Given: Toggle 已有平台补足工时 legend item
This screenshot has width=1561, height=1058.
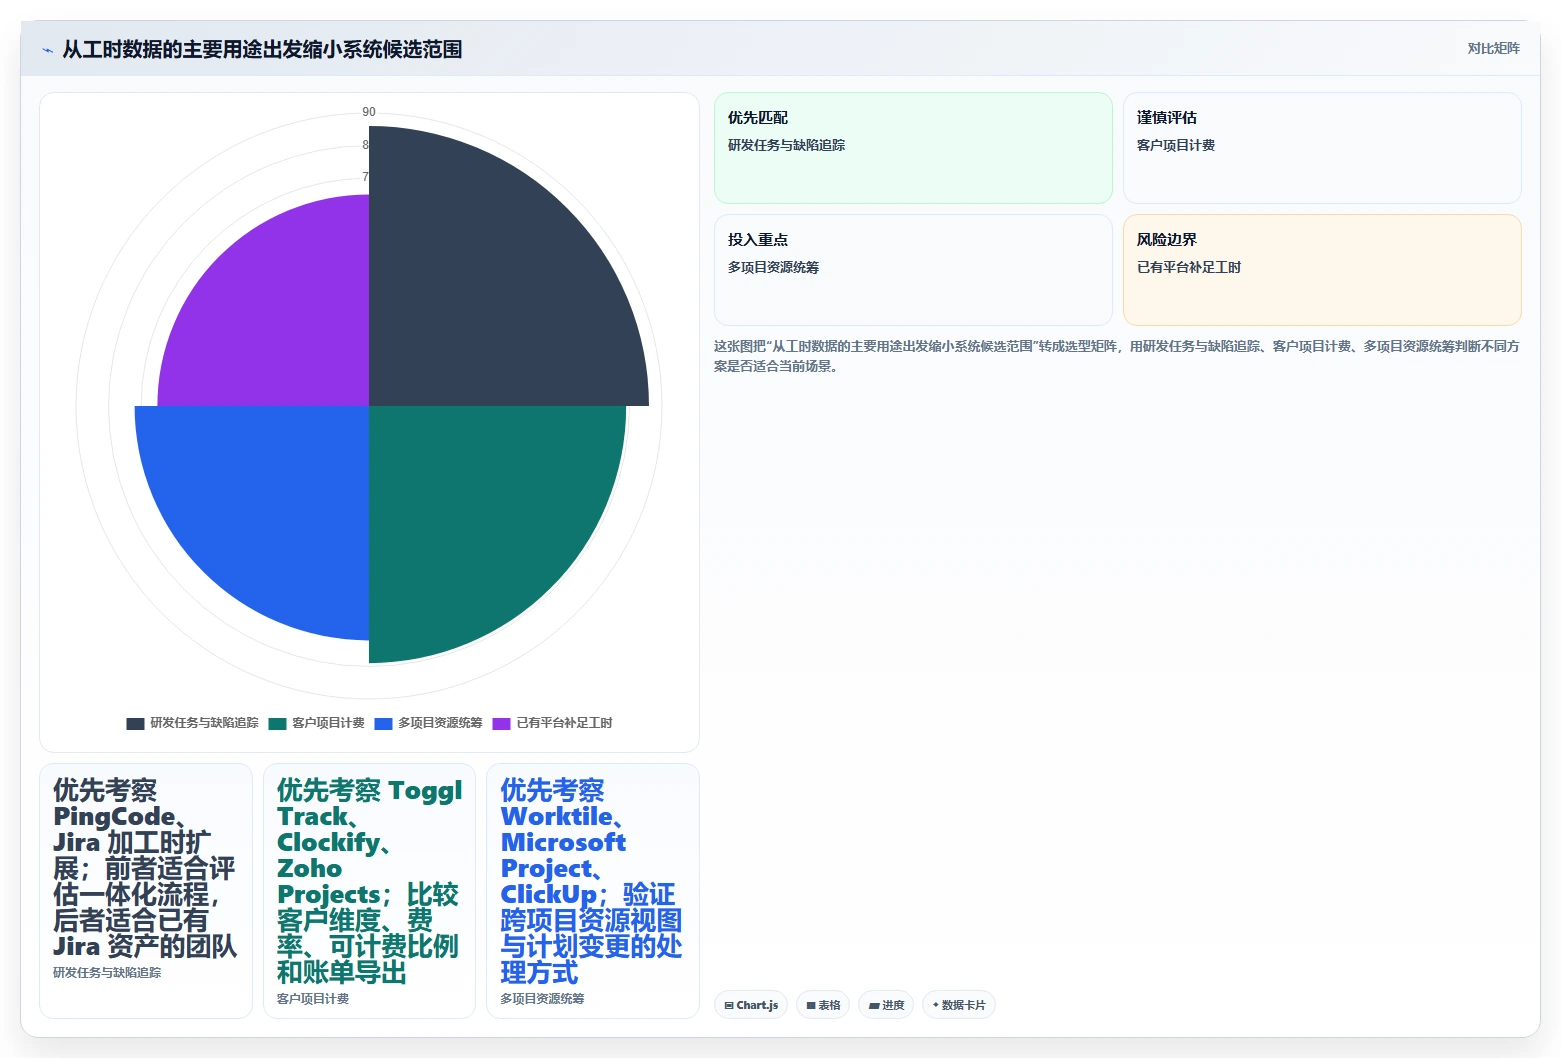Looking at the screenshot, I should (x=552, y=723).
